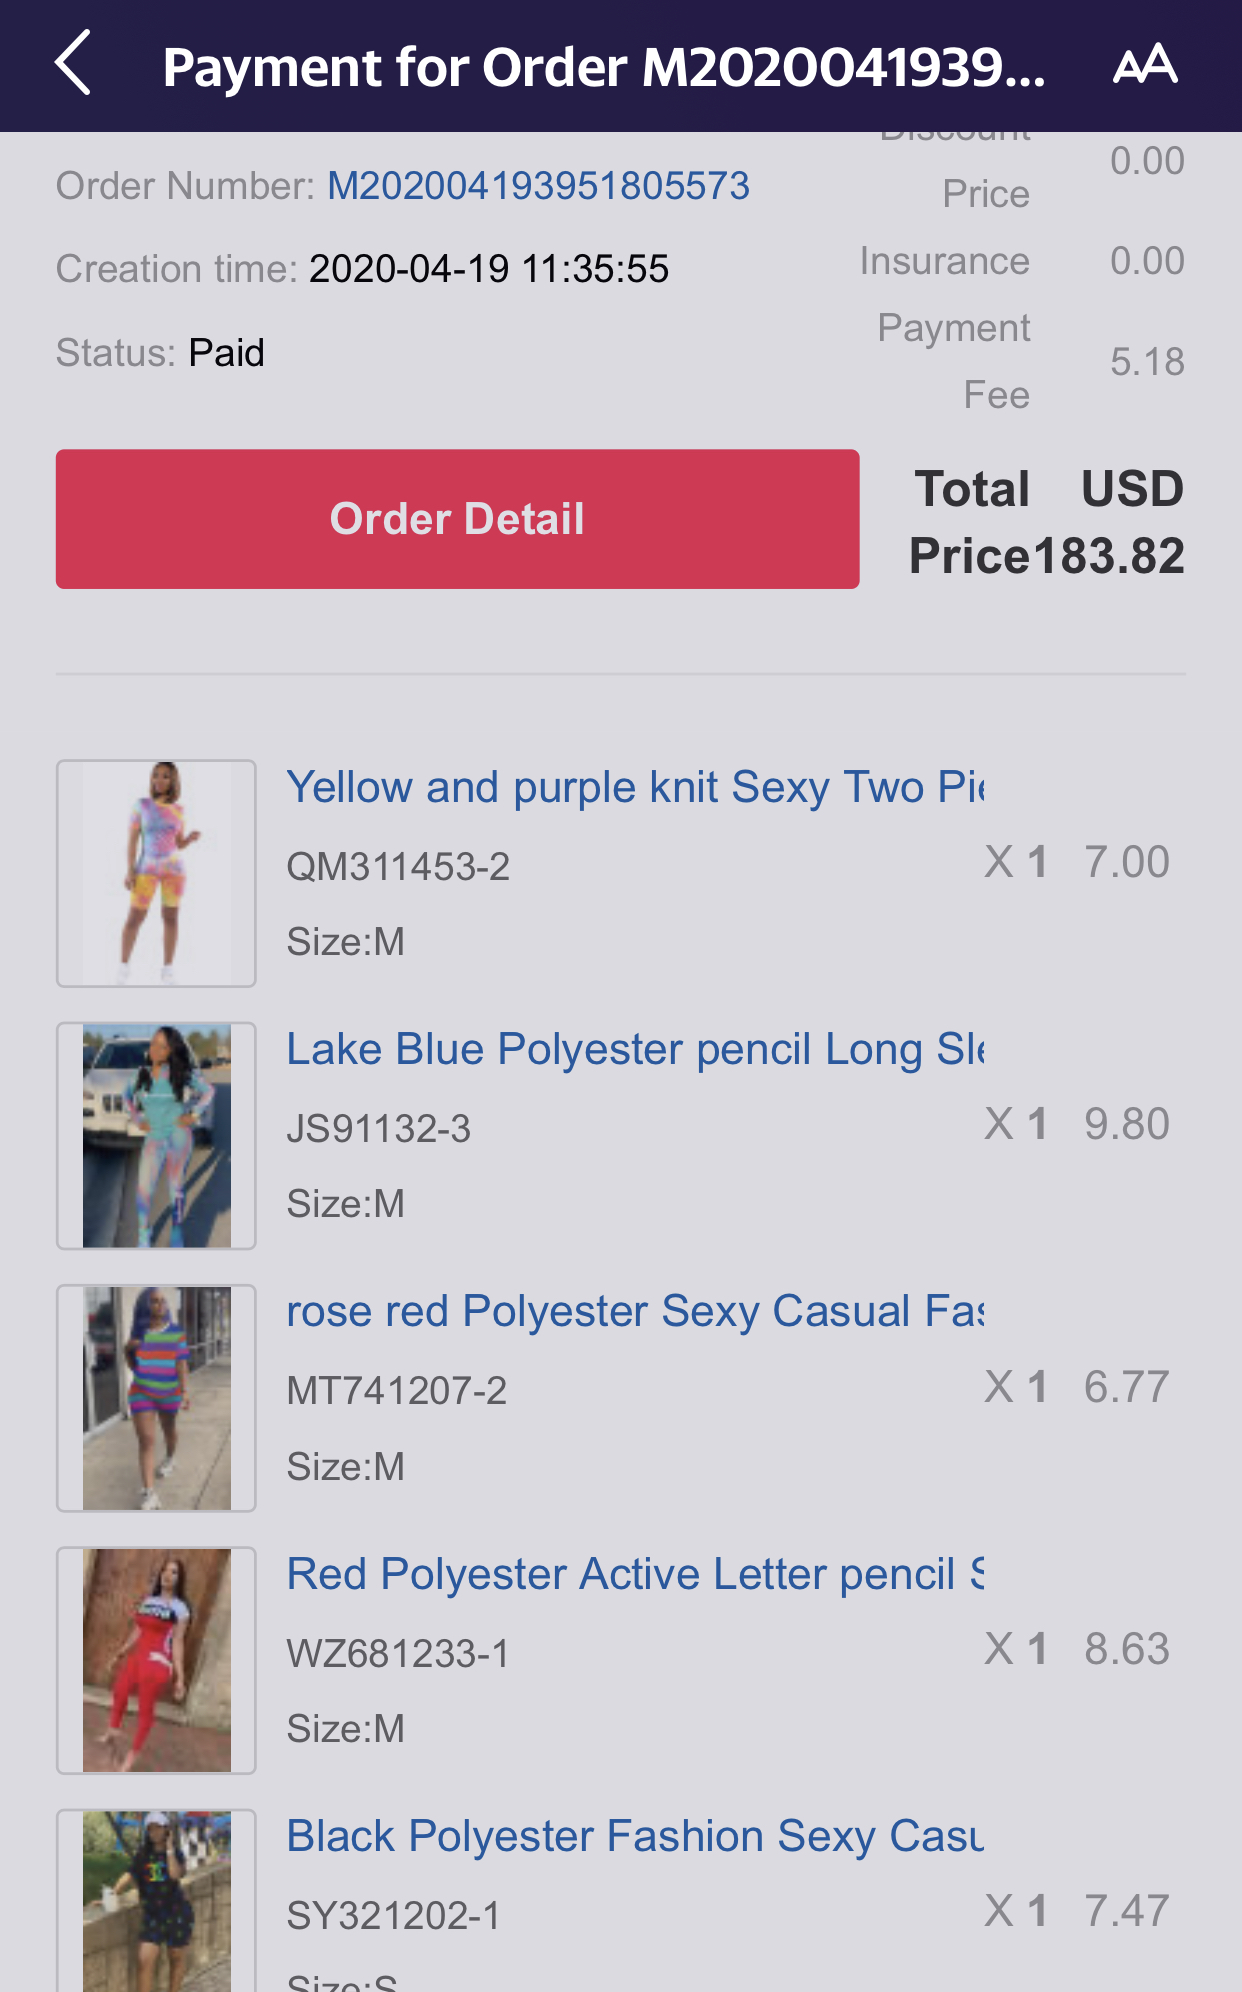Open Lake Blue Polyester pencil product link

635,1049
